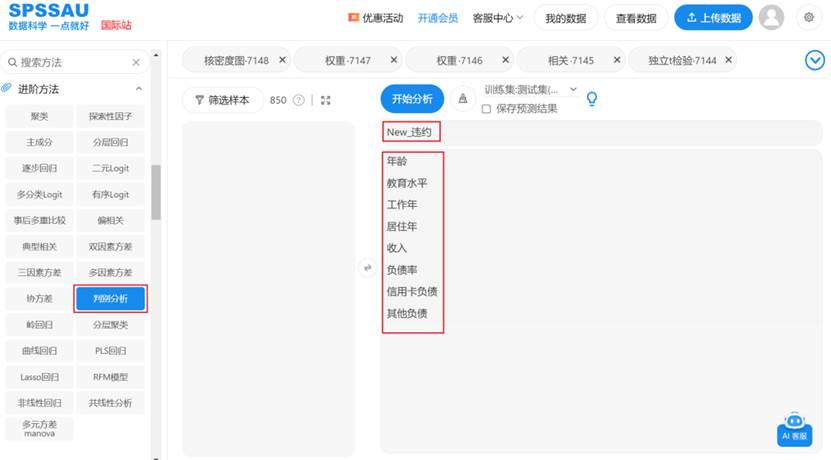831x460 pixels.
Task: Switch to the 权重-7146 tab
Action: tap(459, 60)
